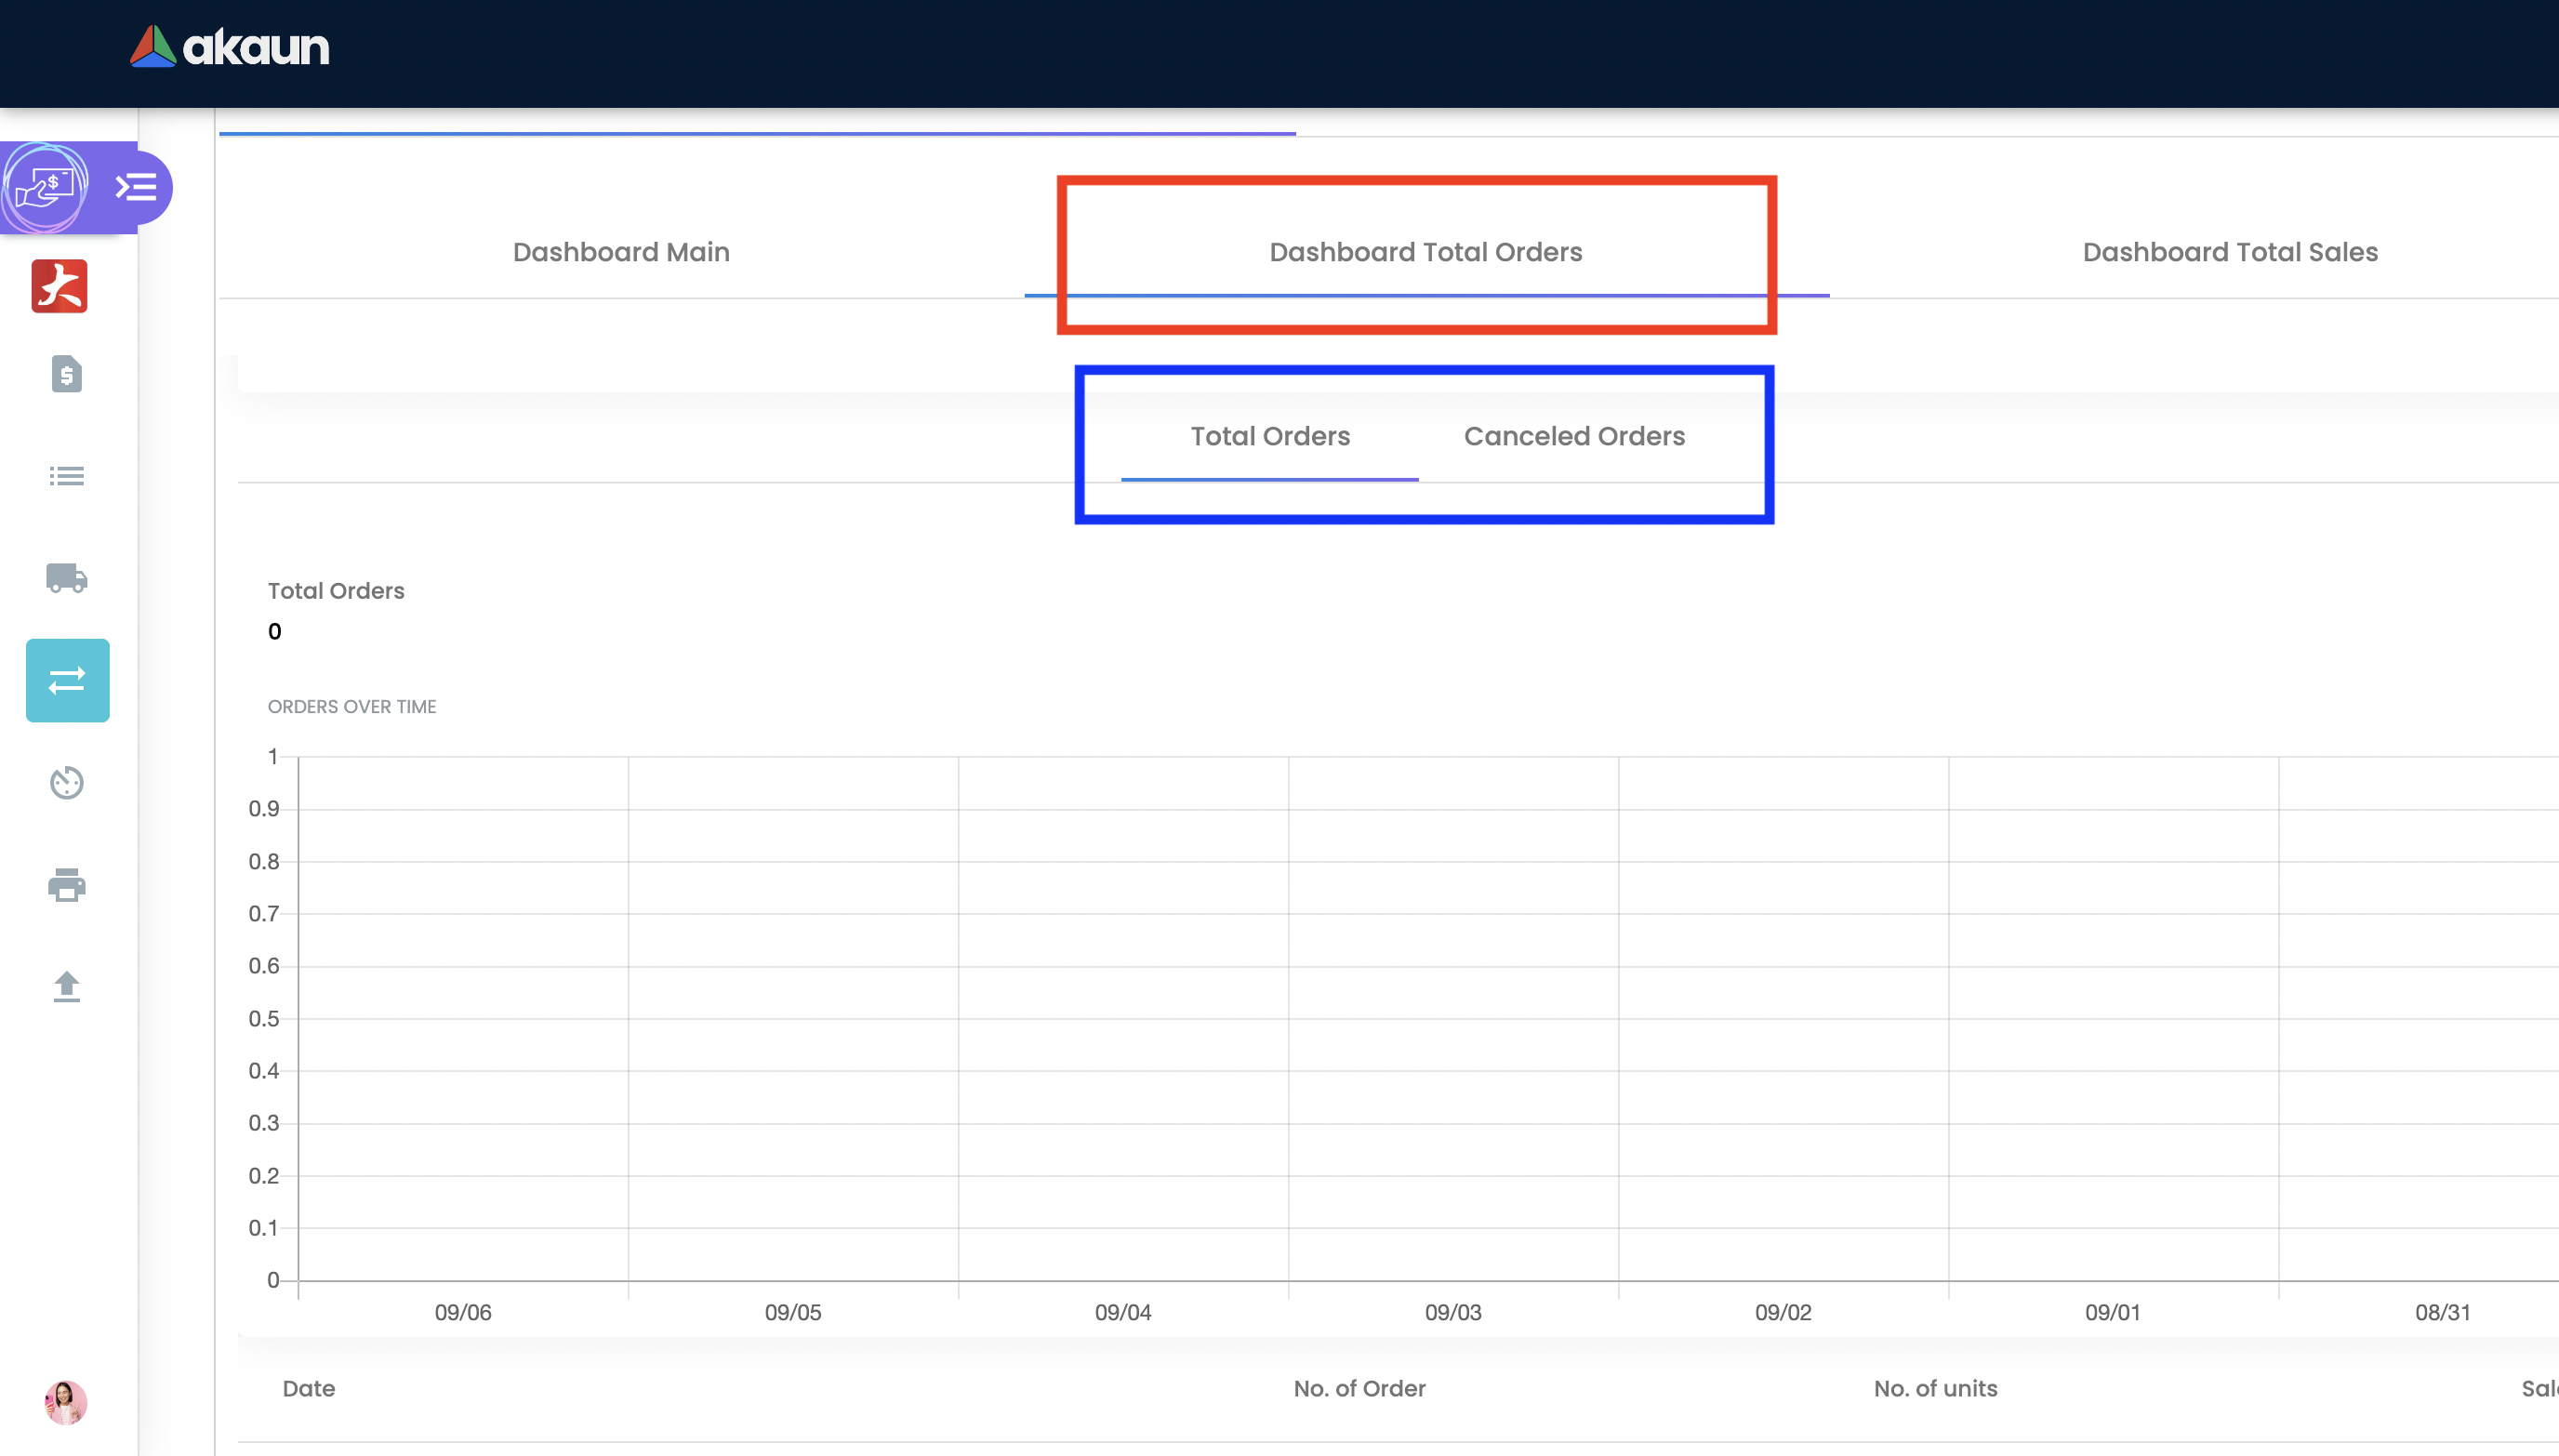The image size is (2559, 1456).
Task: Click the Date column header
Action: (x=308, y=1388)
